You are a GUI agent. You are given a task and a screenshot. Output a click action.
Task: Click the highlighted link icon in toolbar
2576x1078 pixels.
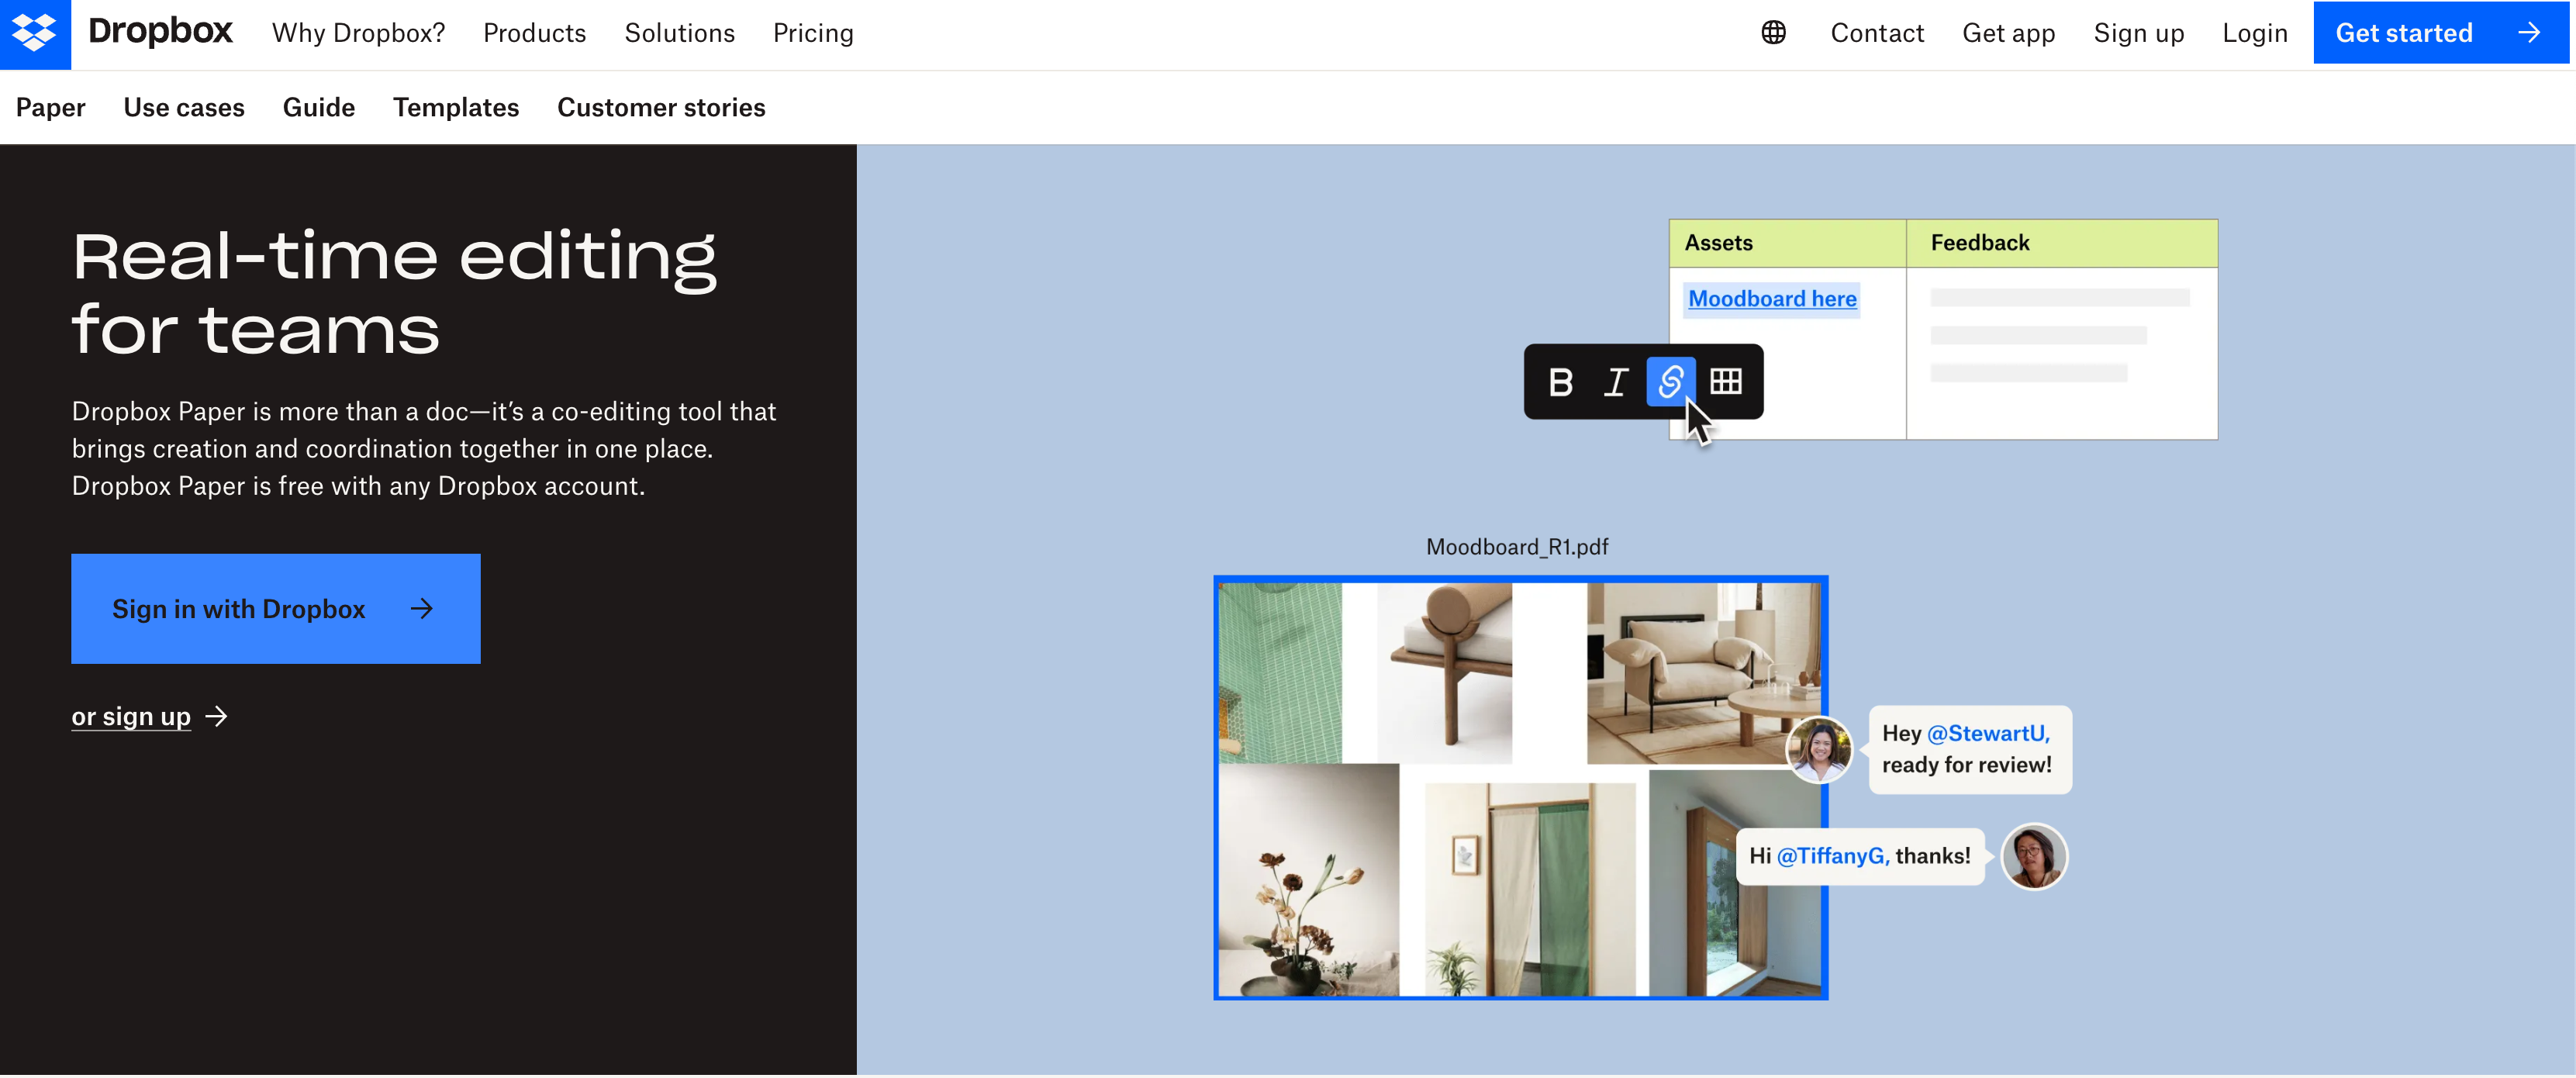coord(1670,381)
